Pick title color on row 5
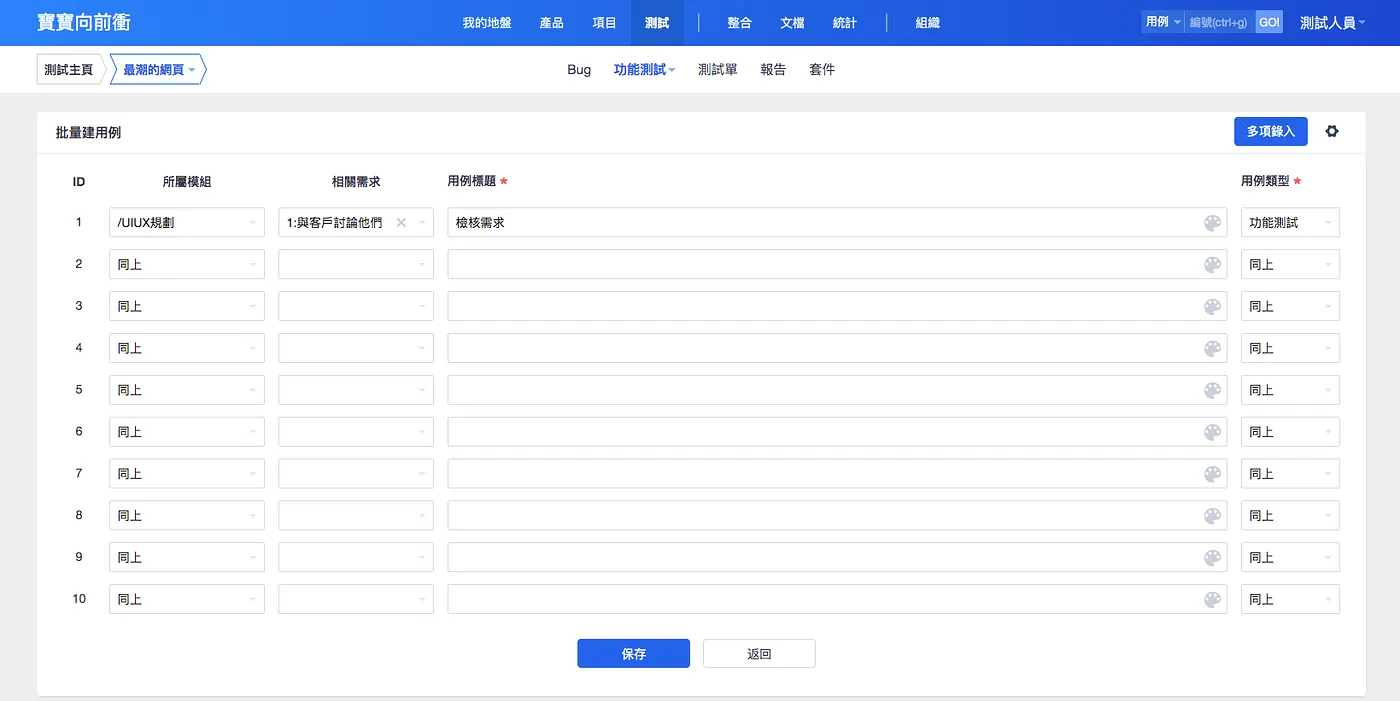Viewport: 1400px width, 701px height. coord(1212,391)
